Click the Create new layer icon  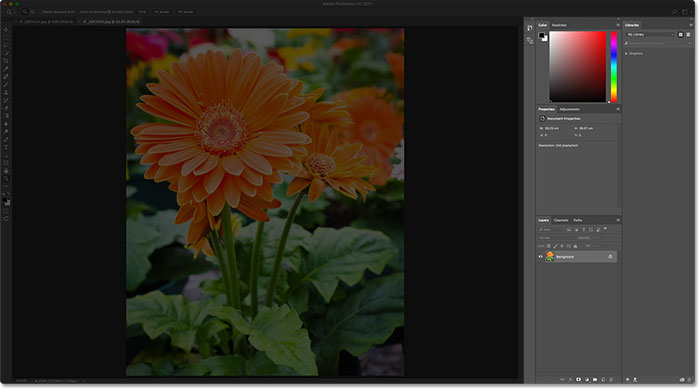click(x=603, y=380)
